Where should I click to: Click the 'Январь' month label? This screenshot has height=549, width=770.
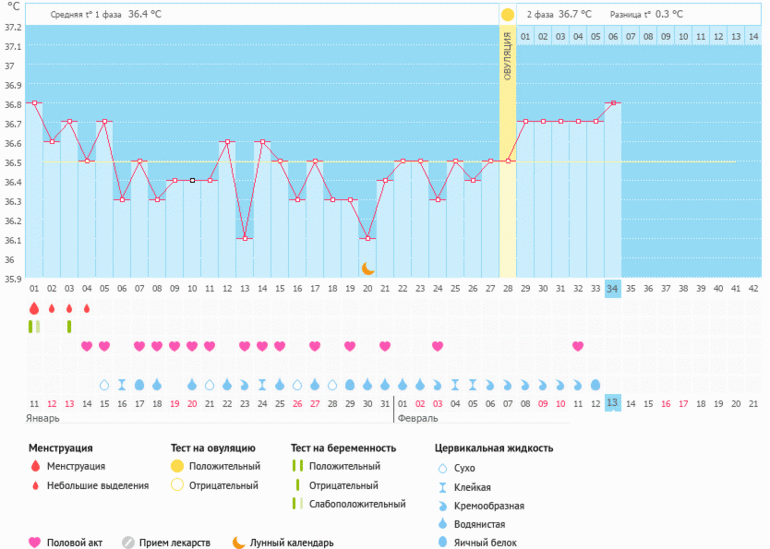44,420
